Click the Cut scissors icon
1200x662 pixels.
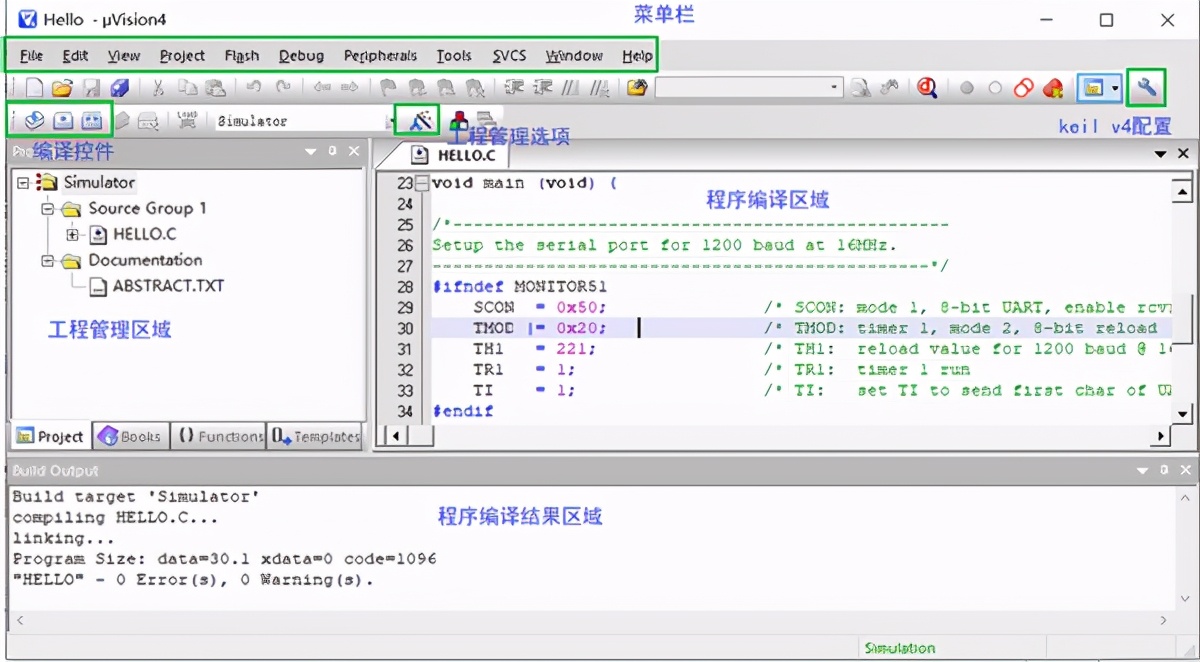pos(159,88)
